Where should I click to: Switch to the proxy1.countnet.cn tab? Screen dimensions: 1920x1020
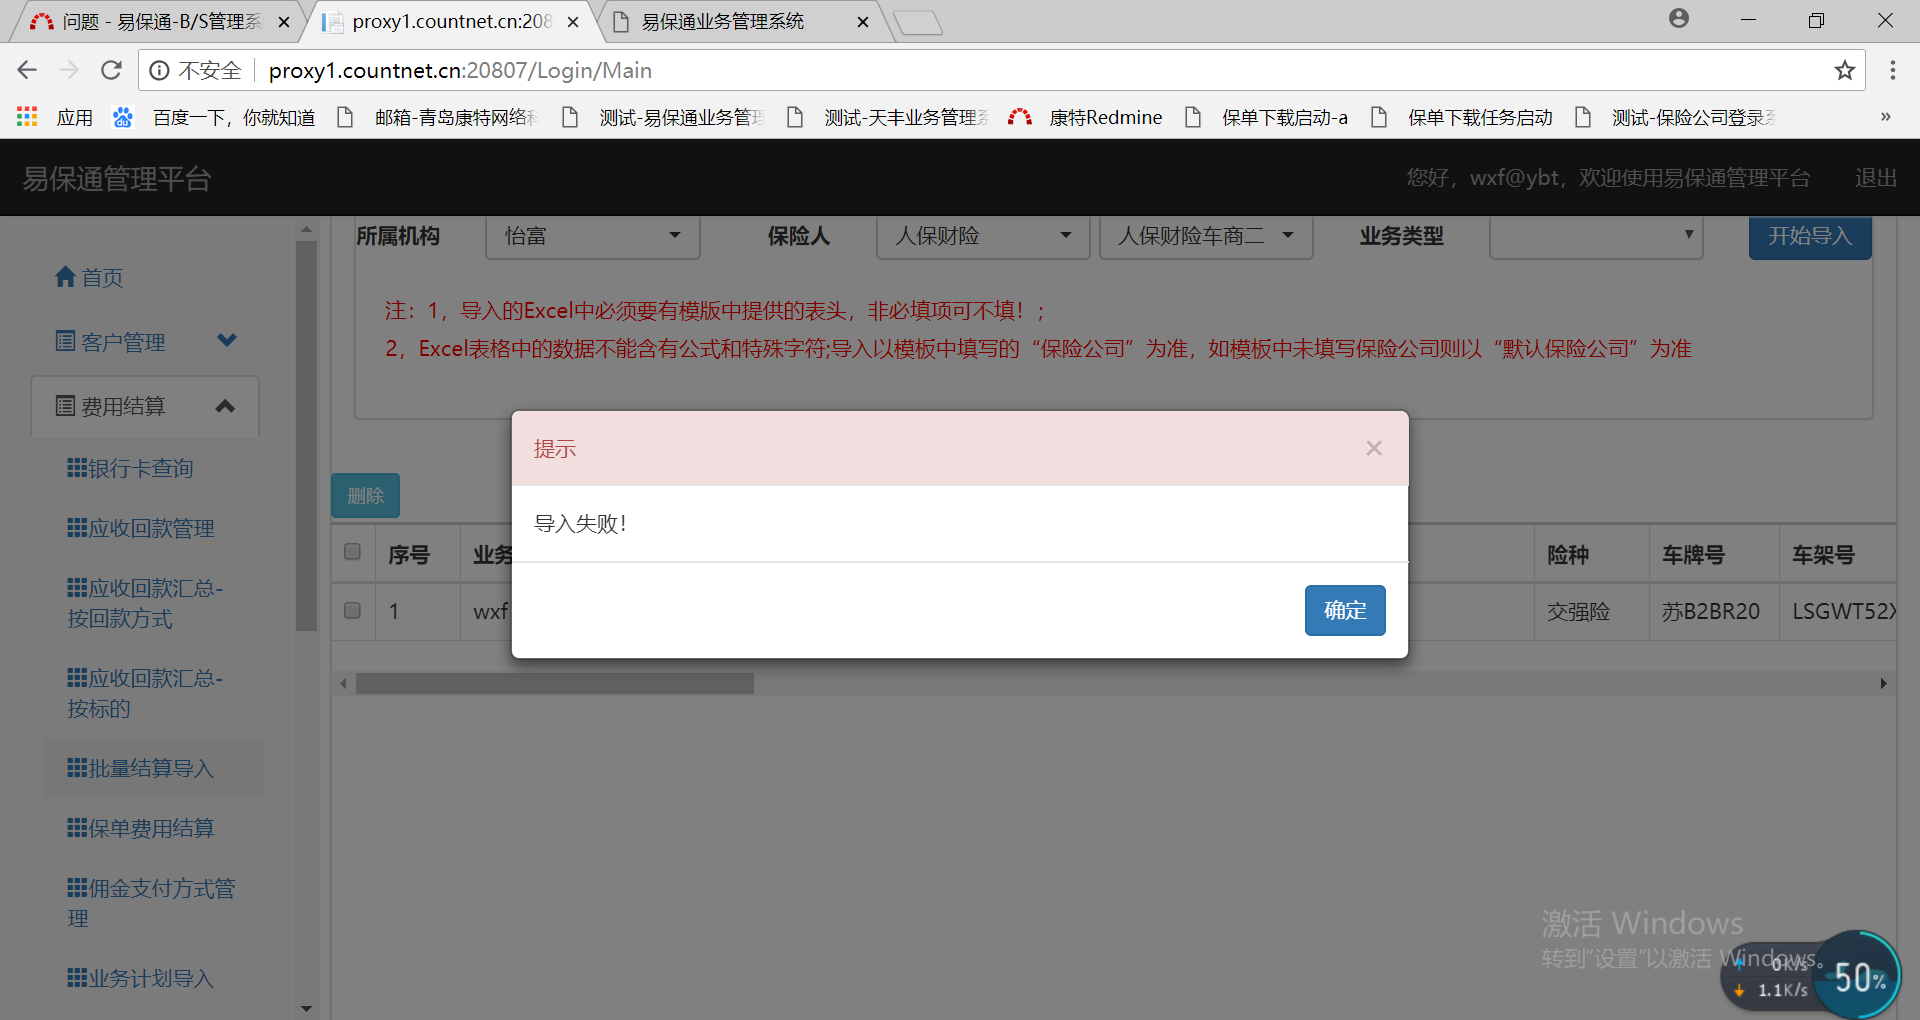point(450,21)
